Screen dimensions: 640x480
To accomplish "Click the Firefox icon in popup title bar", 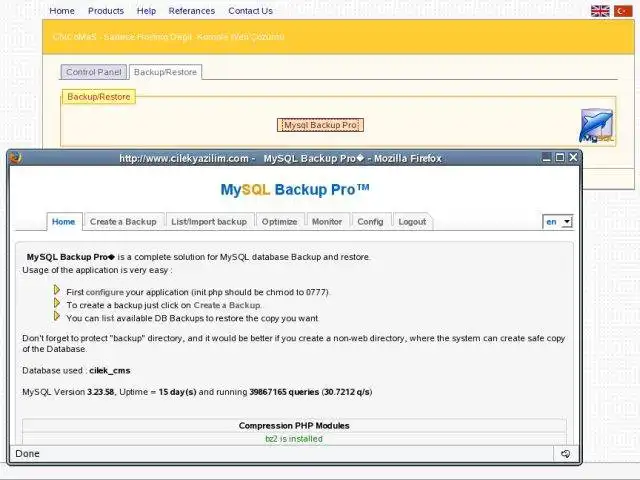I will 16,158.
